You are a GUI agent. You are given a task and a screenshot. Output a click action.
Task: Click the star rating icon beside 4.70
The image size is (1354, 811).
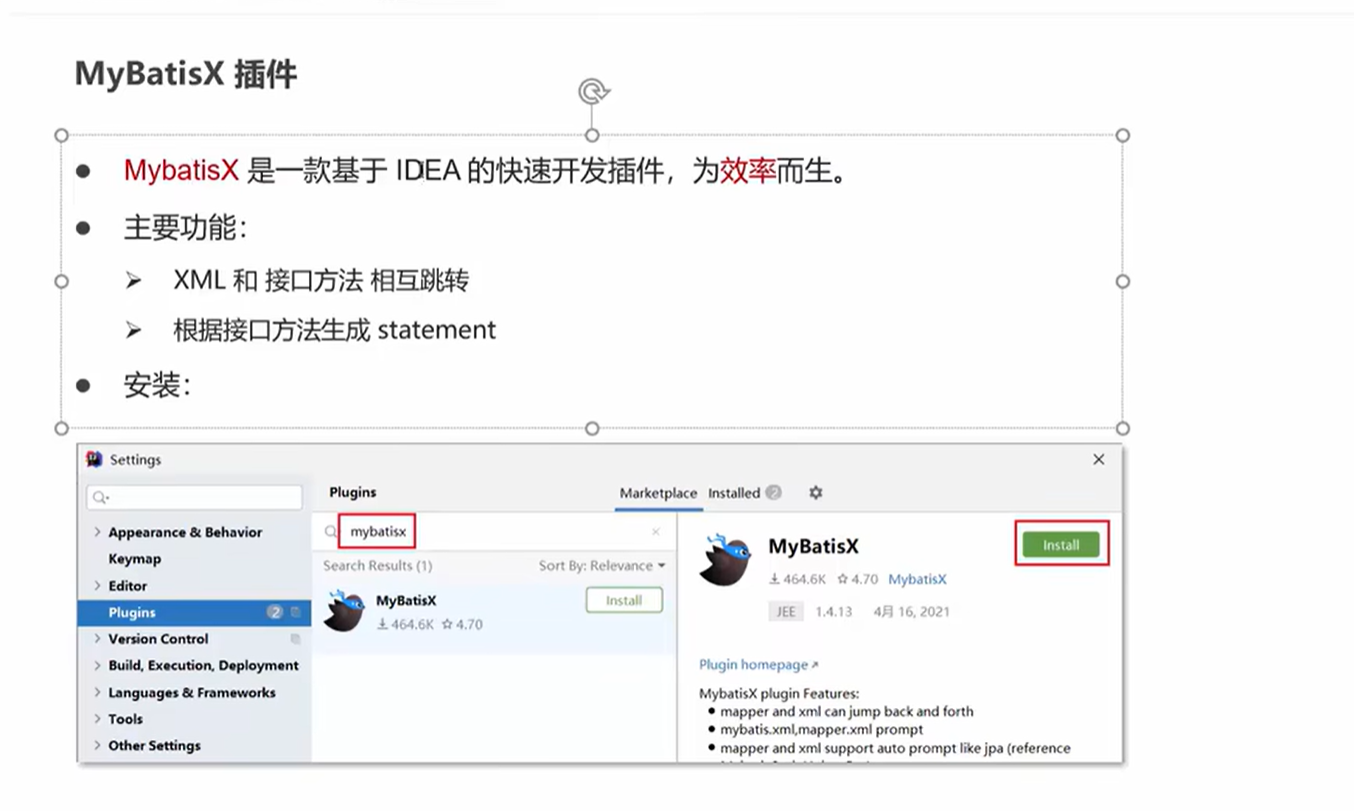(x=845, y=579)
